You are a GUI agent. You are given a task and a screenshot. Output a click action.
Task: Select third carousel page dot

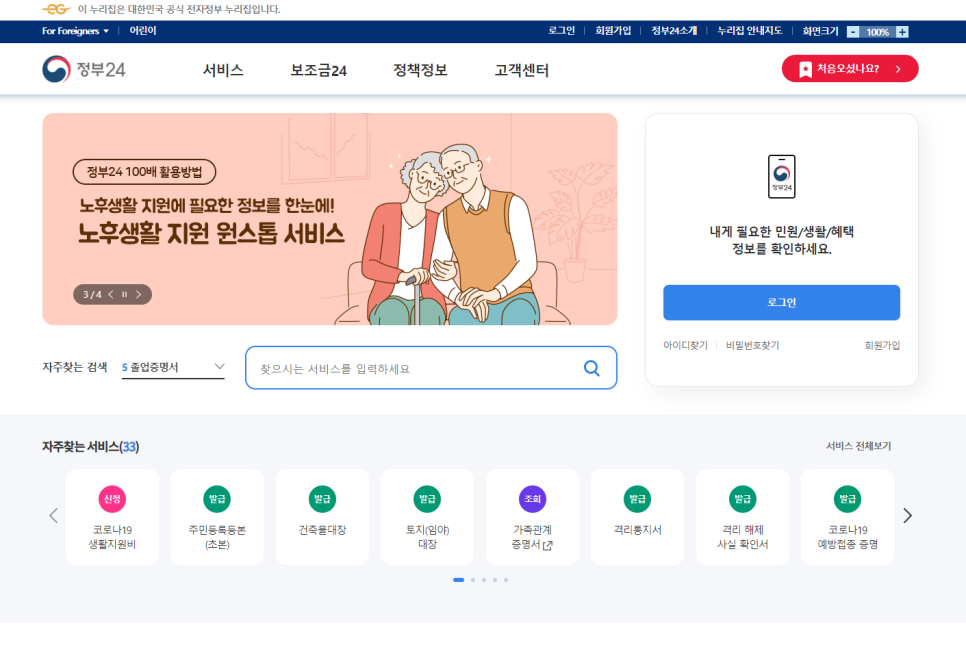(x=484, y=580)
